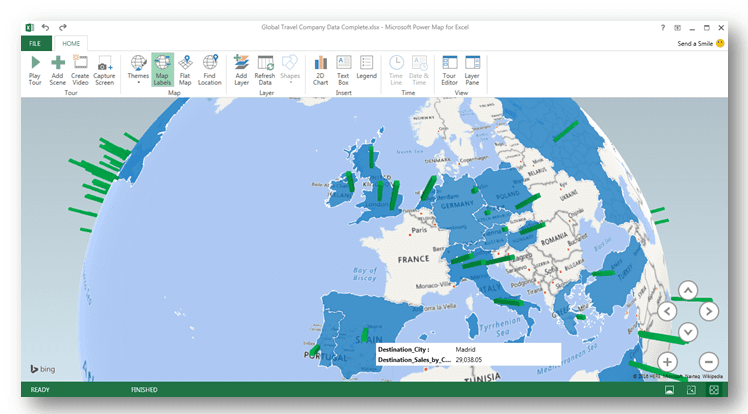The width and height of the screenshot is (748, 414).
Task: Click the bing logo
Action: 43,369
